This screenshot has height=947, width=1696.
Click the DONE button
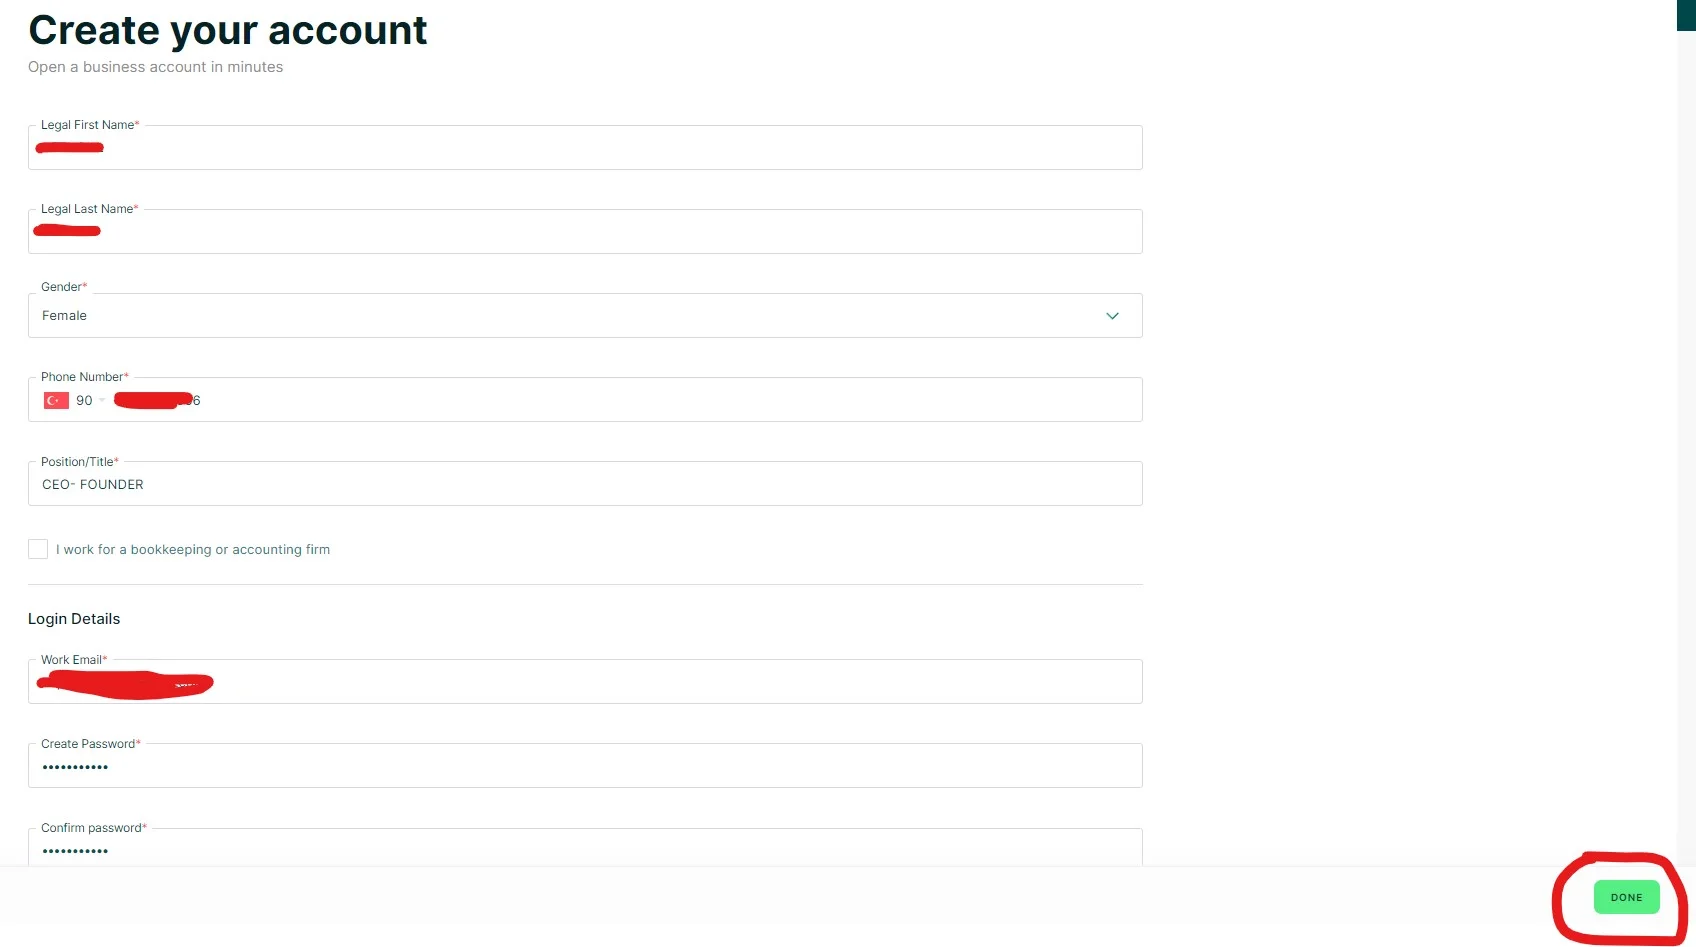pyautogui.click(x=1626, y=897)
